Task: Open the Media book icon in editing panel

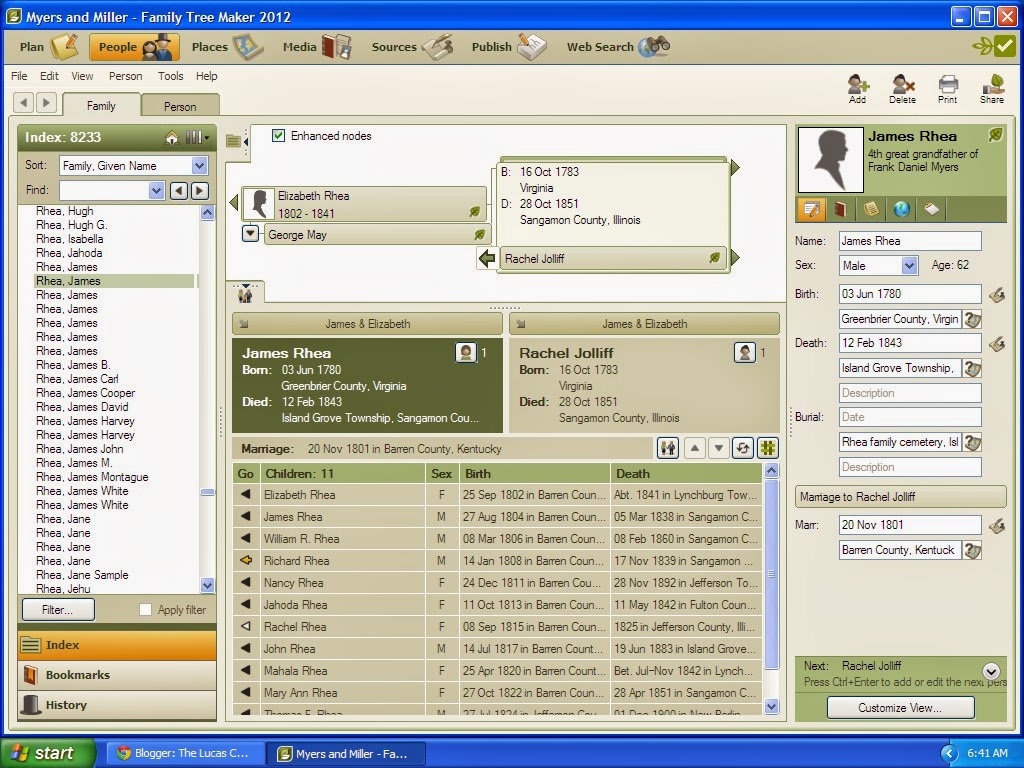Action: 841,209
